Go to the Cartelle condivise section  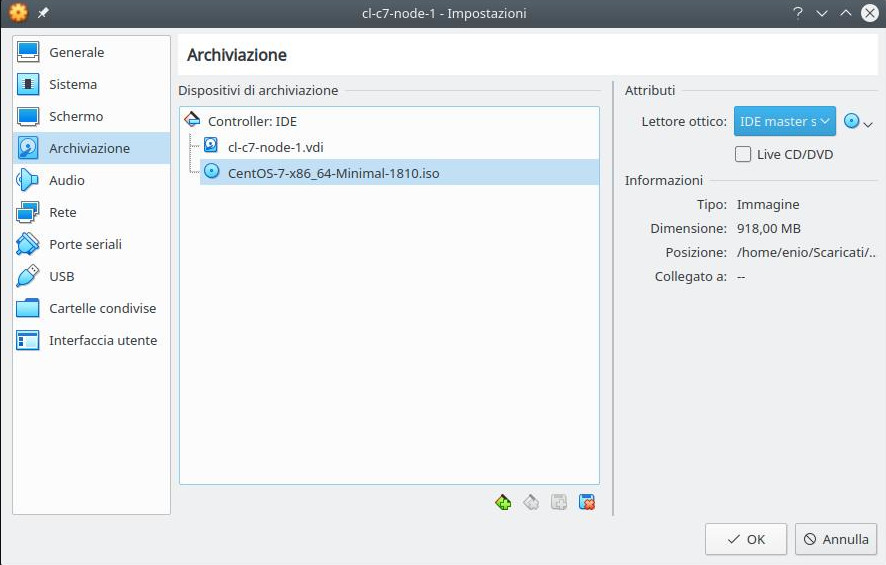(x=102, y=308)
